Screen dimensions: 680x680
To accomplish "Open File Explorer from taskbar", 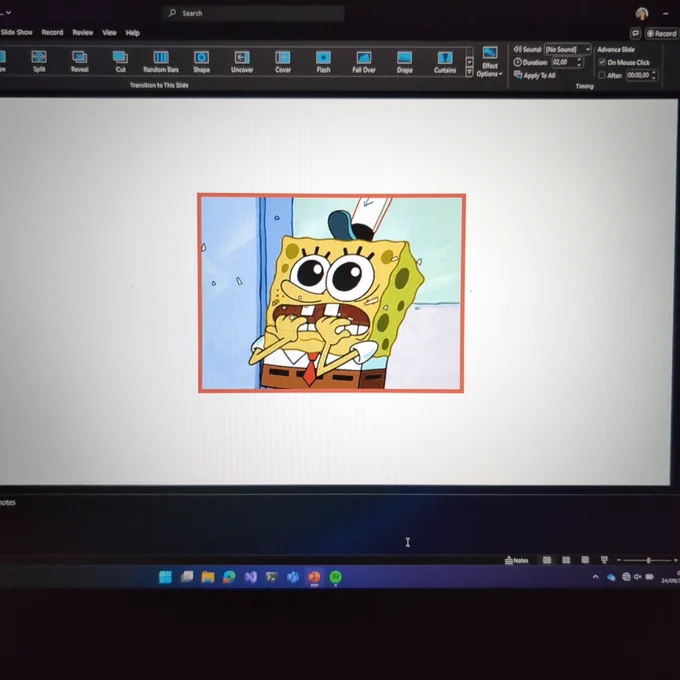I will (208, 577).
